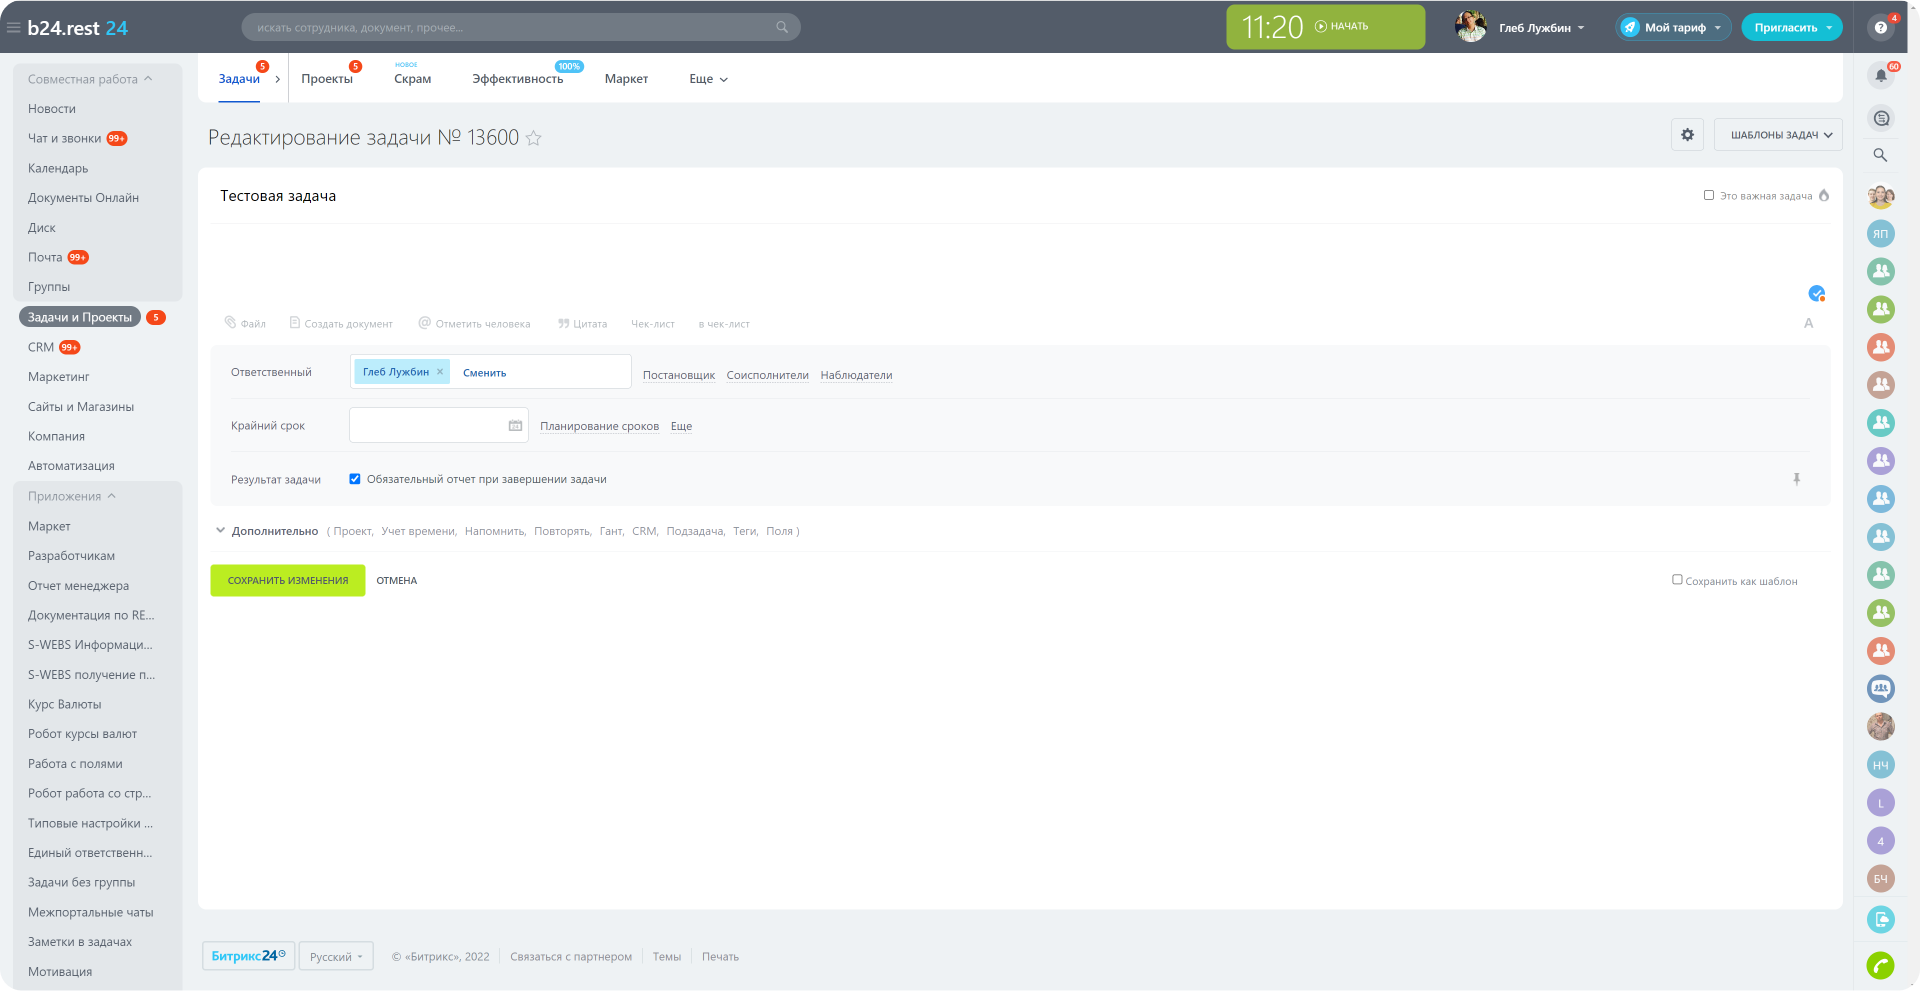Open the Task Templates dropdown

click(1778, 135)
